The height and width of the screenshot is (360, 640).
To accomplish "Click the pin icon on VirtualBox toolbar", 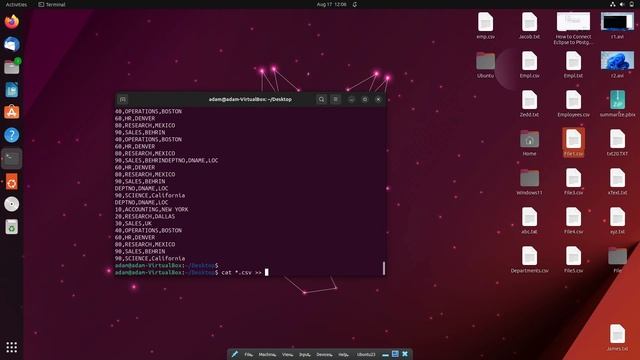I will tap(235, 354).
